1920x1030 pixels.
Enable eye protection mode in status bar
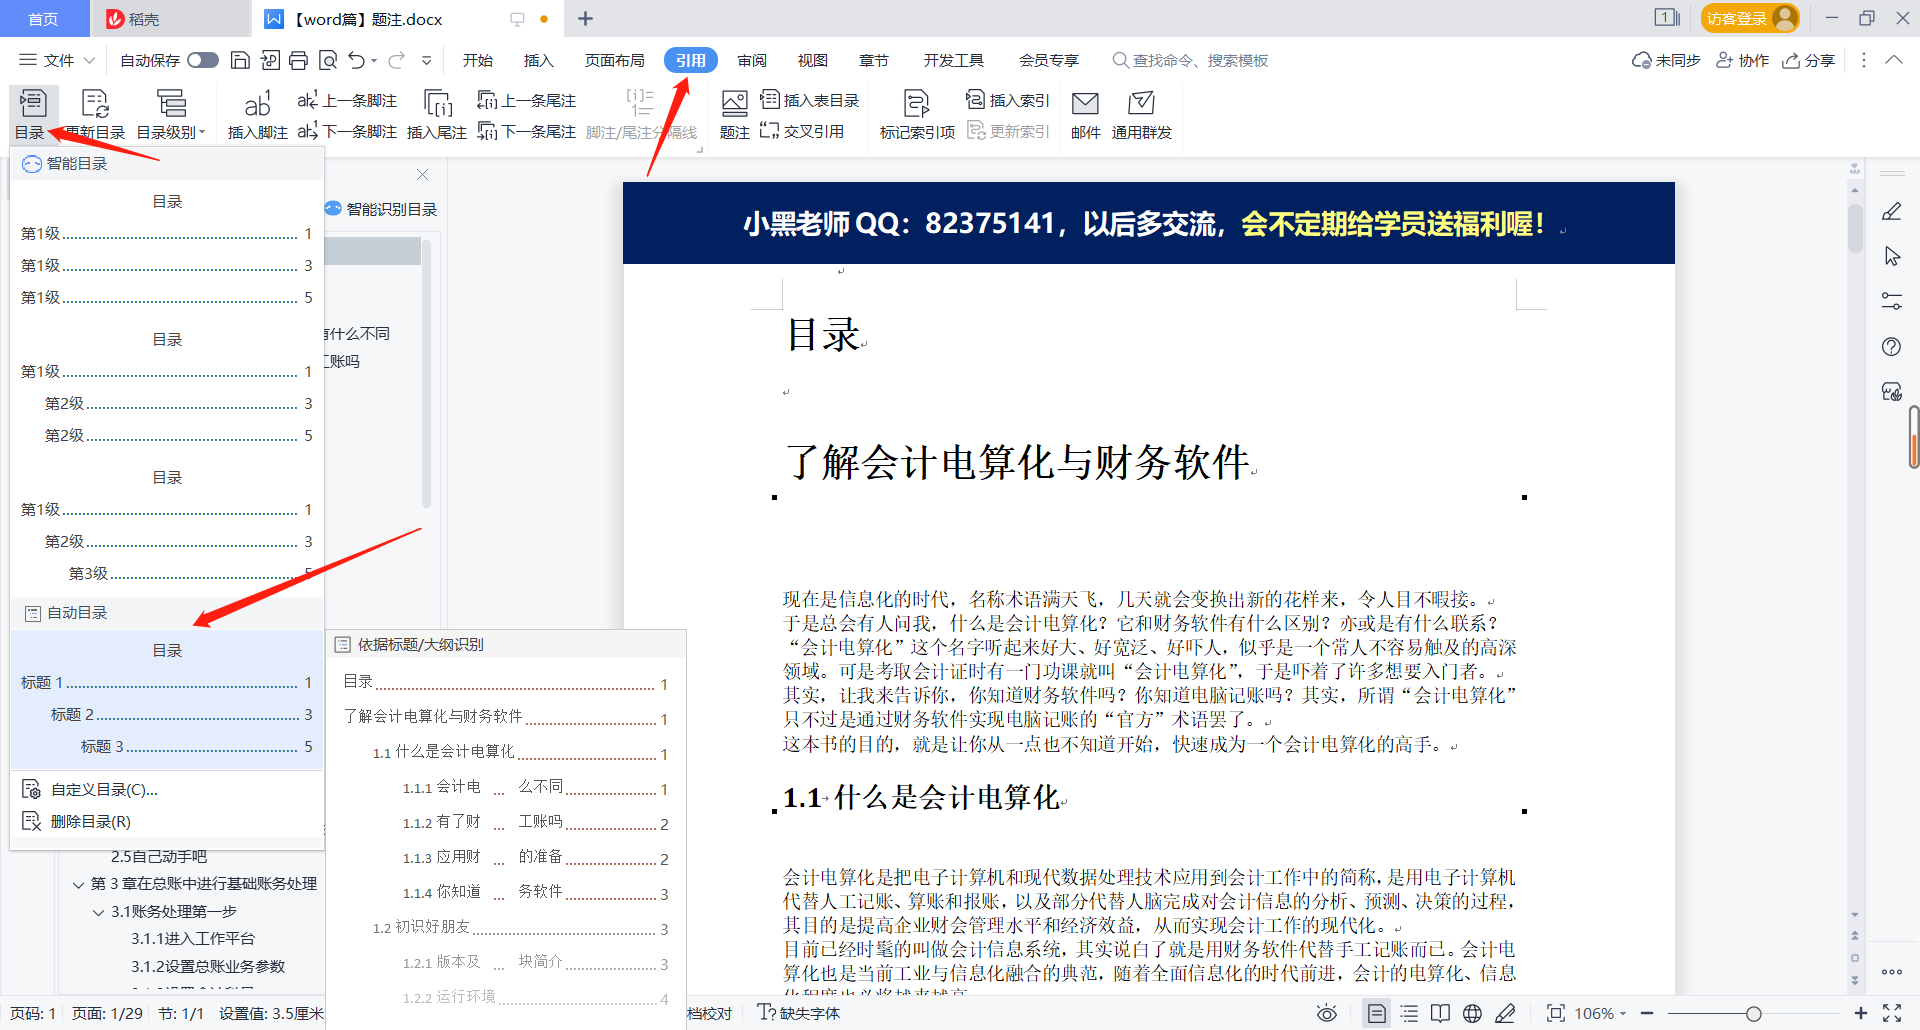(x=1326, y=1013)
